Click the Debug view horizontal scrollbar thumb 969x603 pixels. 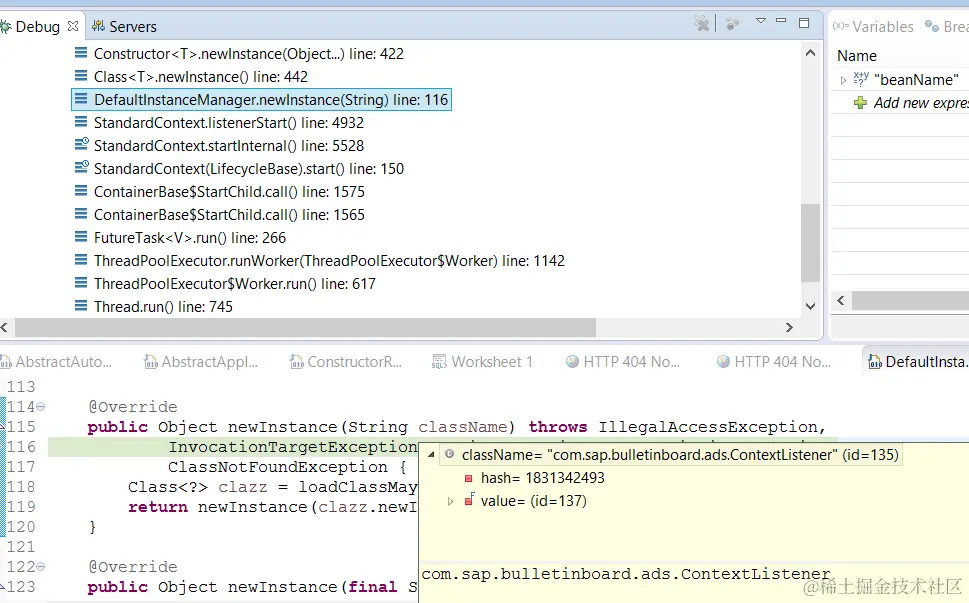305,327
